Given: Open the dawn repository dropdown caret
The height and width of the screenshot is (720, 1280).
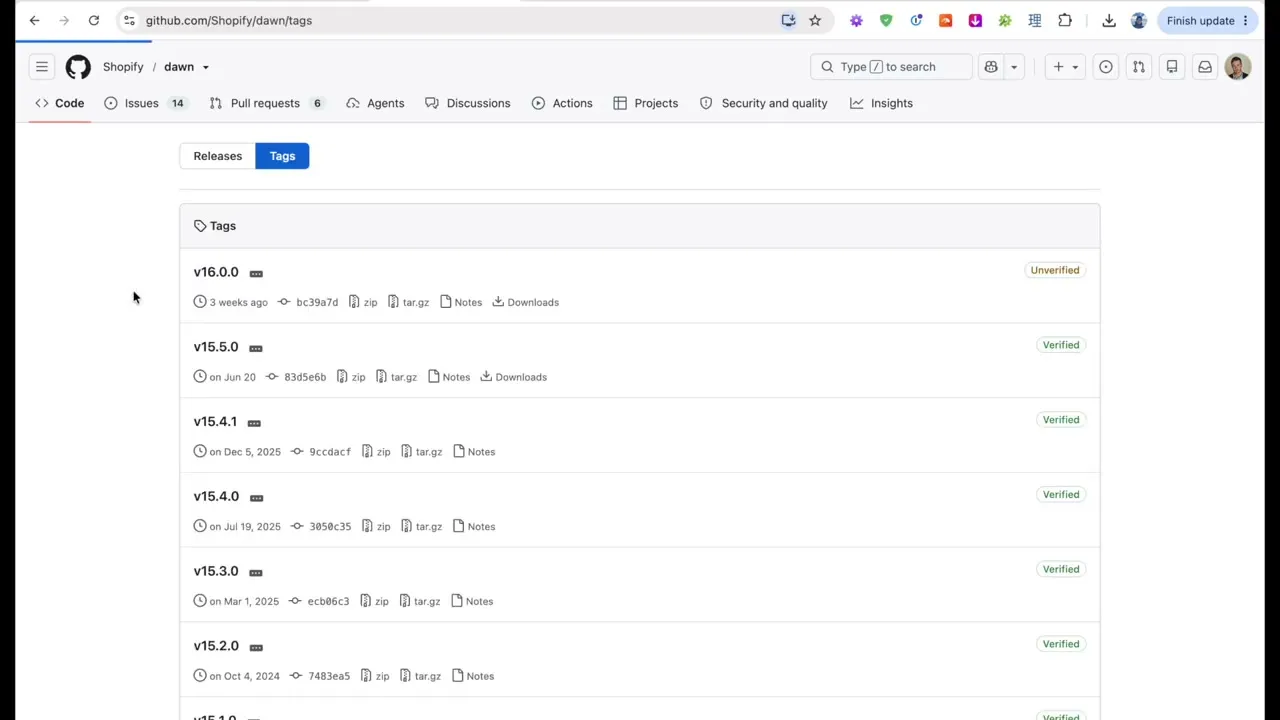Looking at the screenshot, I should [206, 67].
